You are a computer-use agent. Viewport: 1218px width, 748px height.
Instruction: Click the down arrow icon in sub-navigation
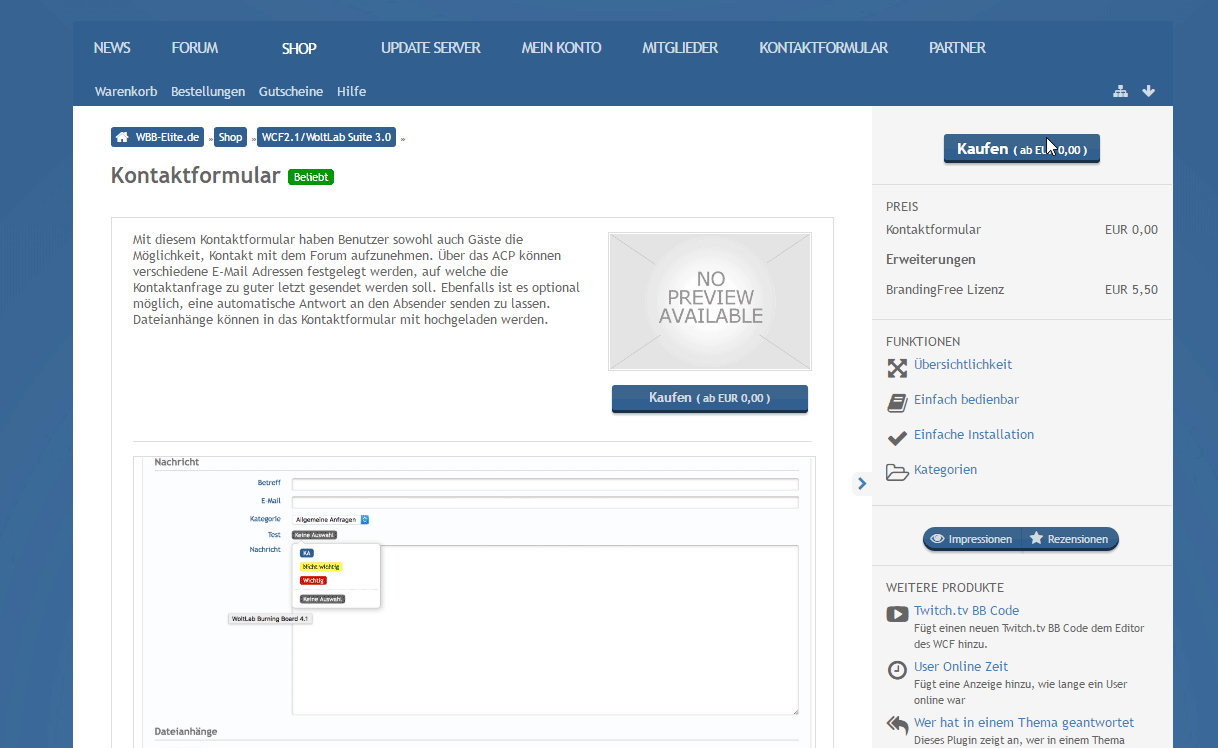(1149, 91)
